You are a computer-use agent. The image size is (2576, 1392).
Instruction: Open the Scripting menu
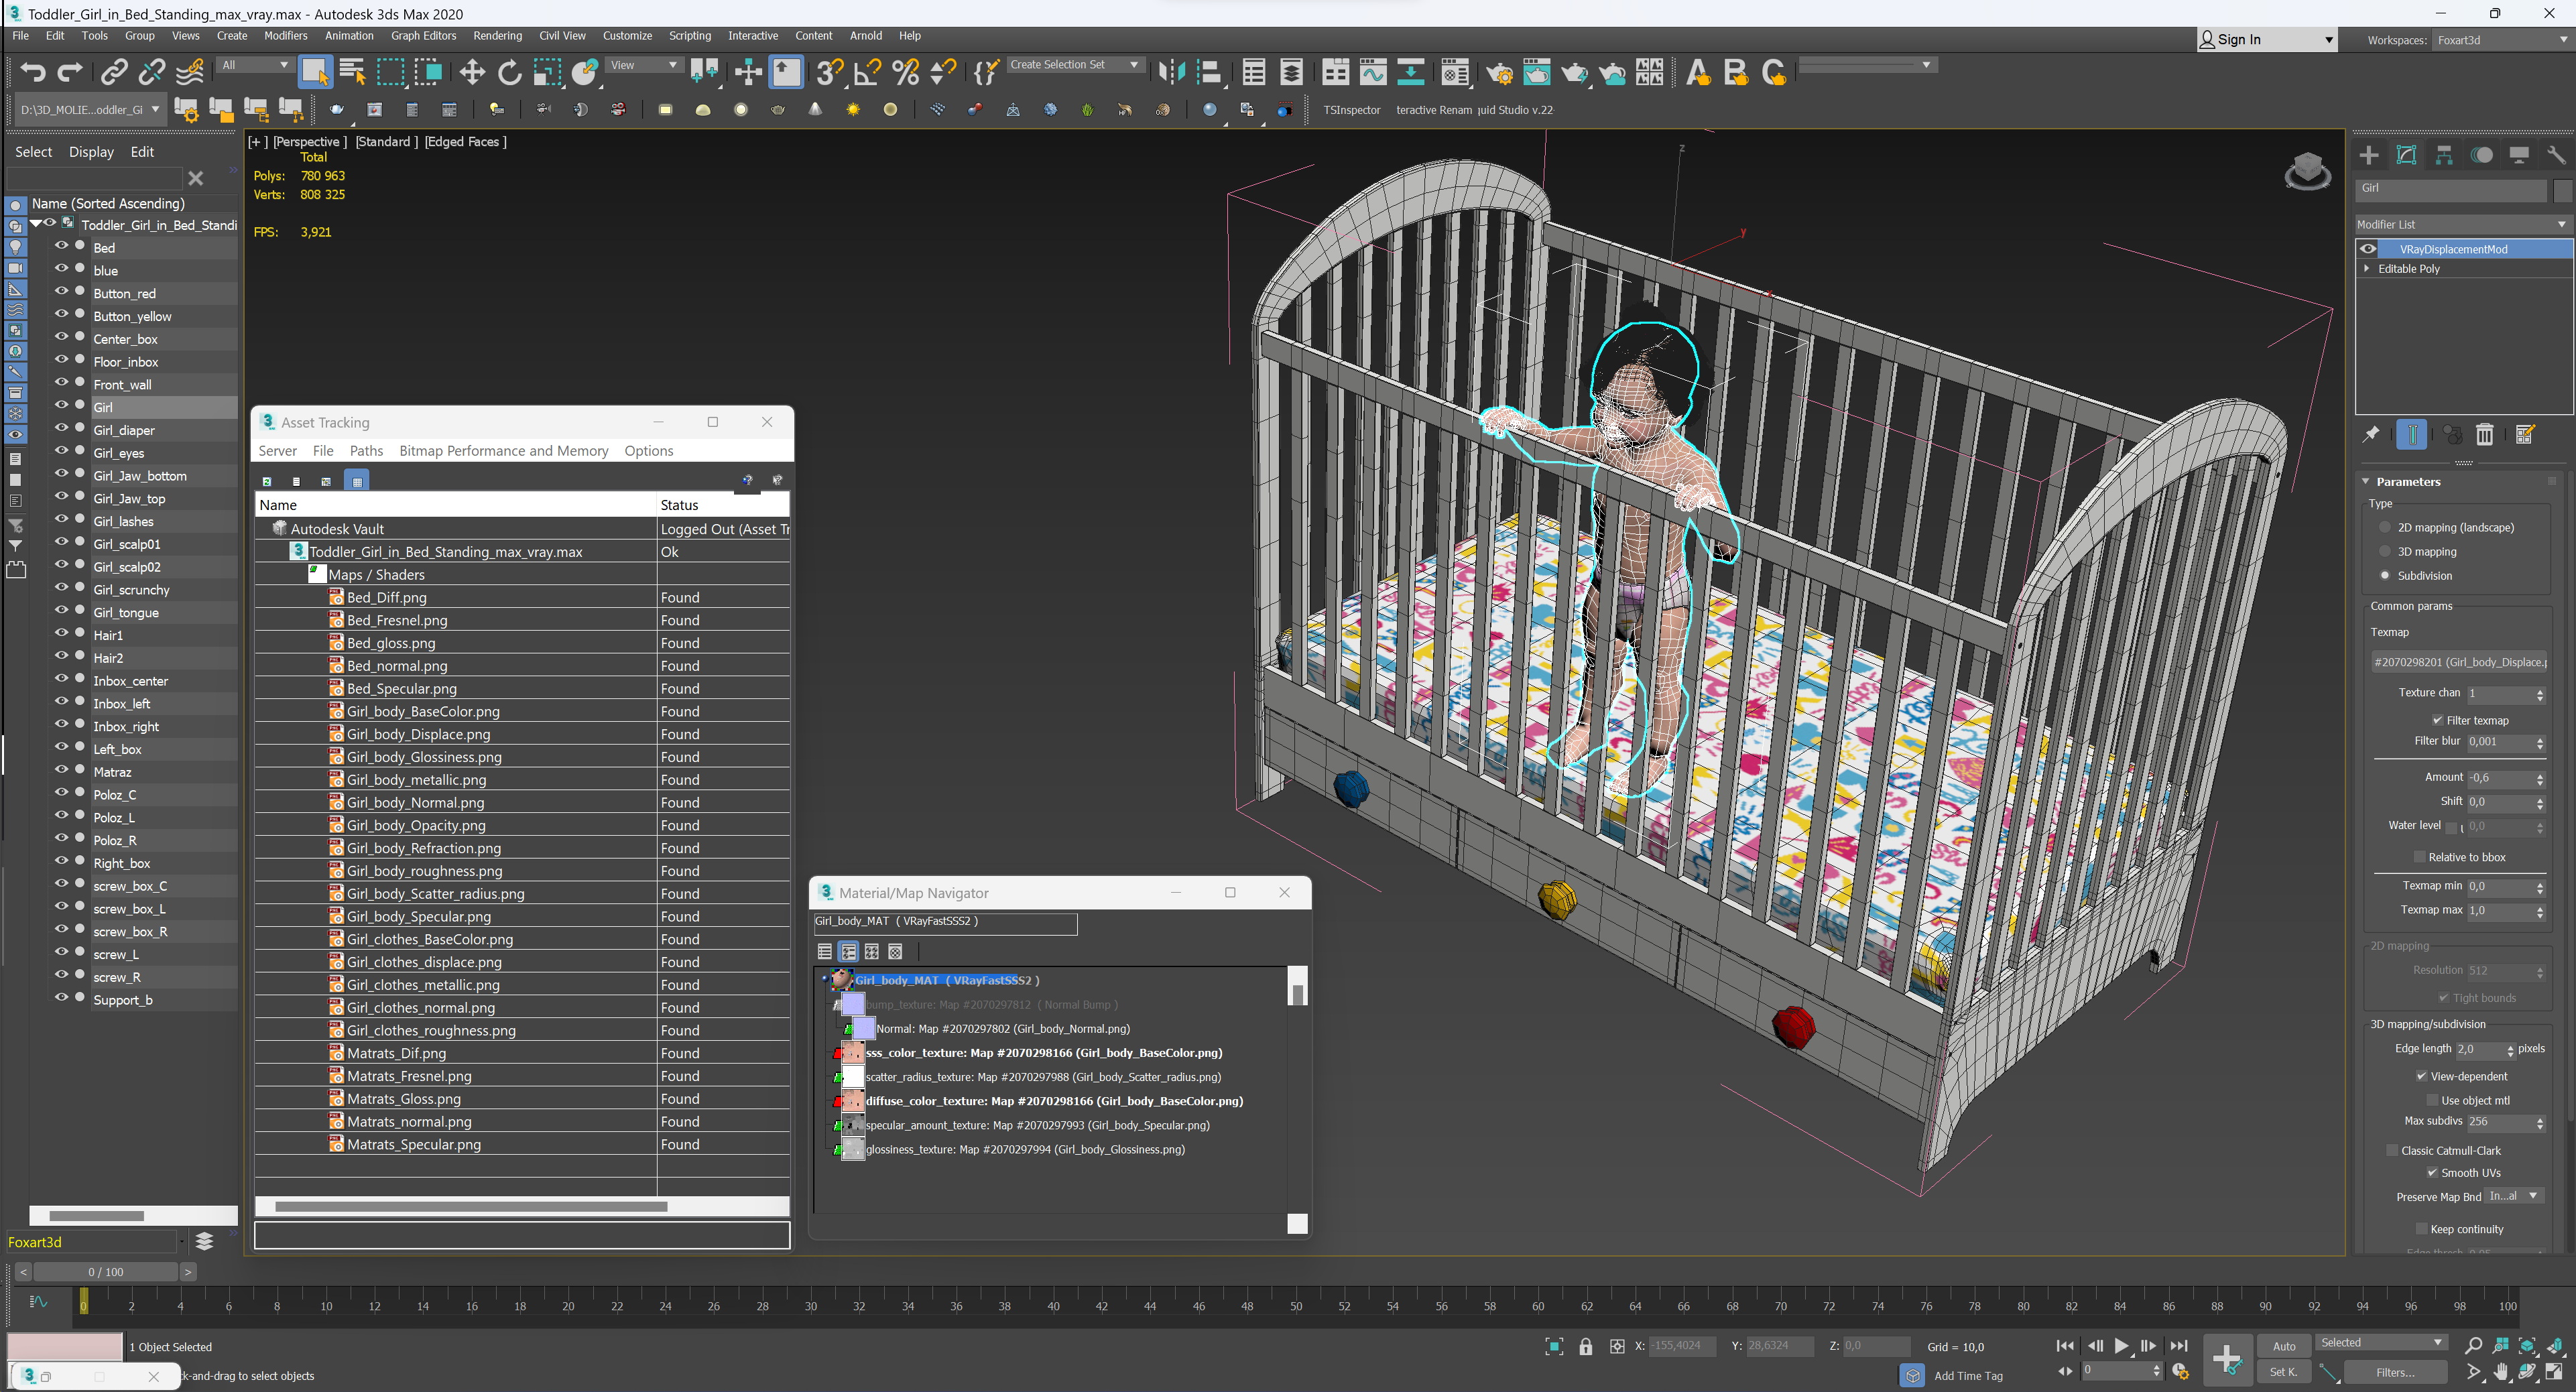tap(689, 35)
